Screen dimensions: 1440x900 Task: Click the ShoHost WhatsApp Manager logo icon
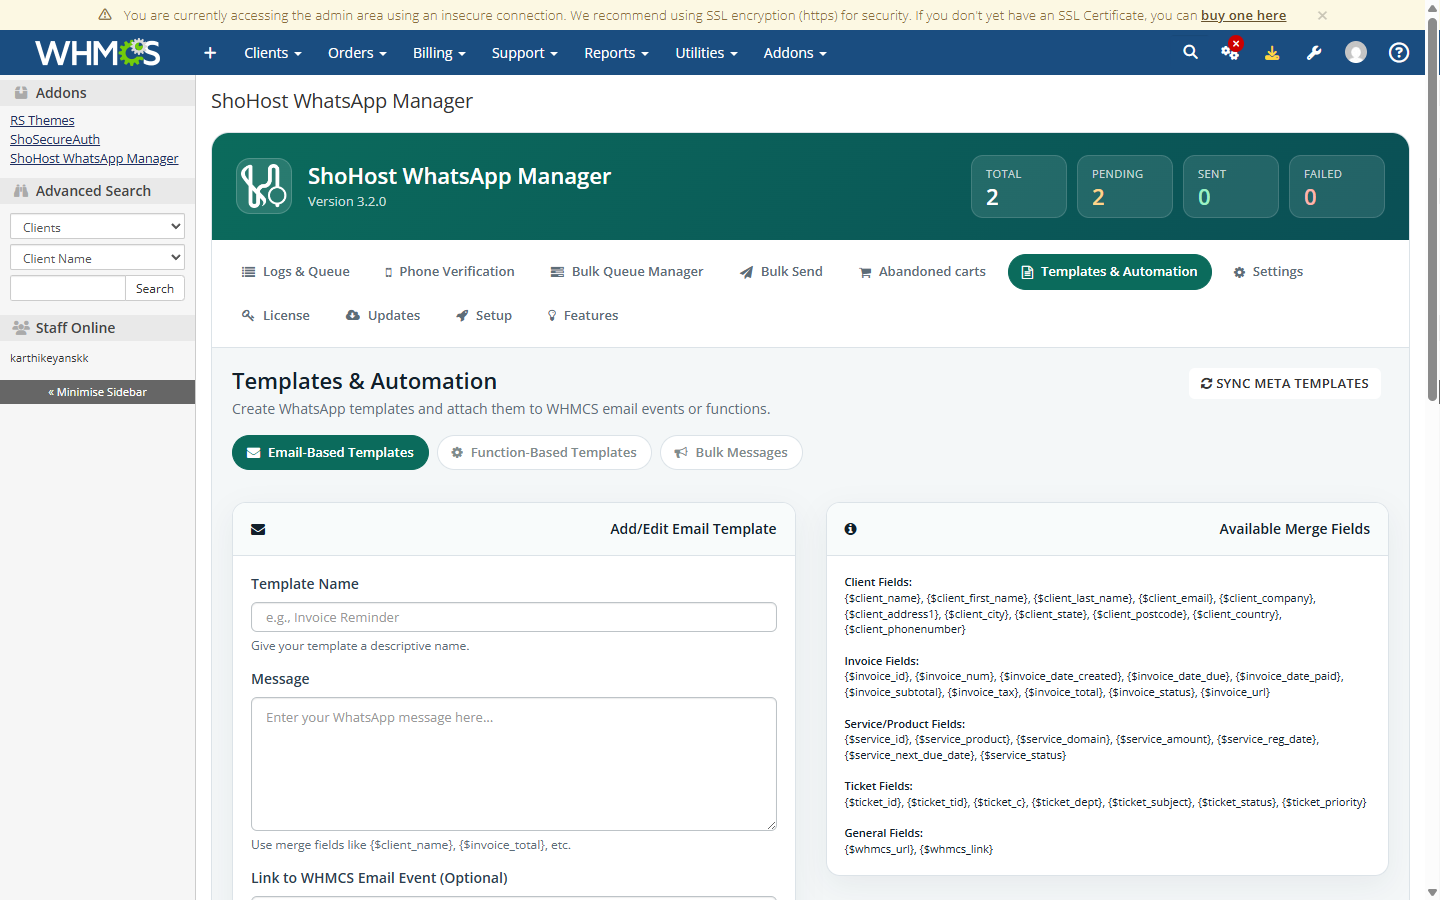[x=264, y=186]
